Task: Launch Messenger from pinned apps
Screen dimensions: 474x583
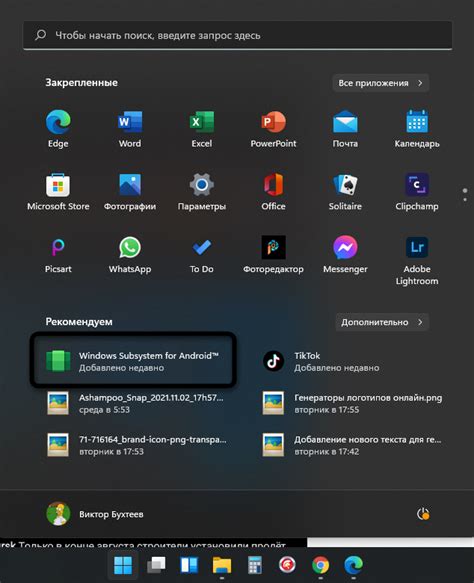Action: coord(345,254)
